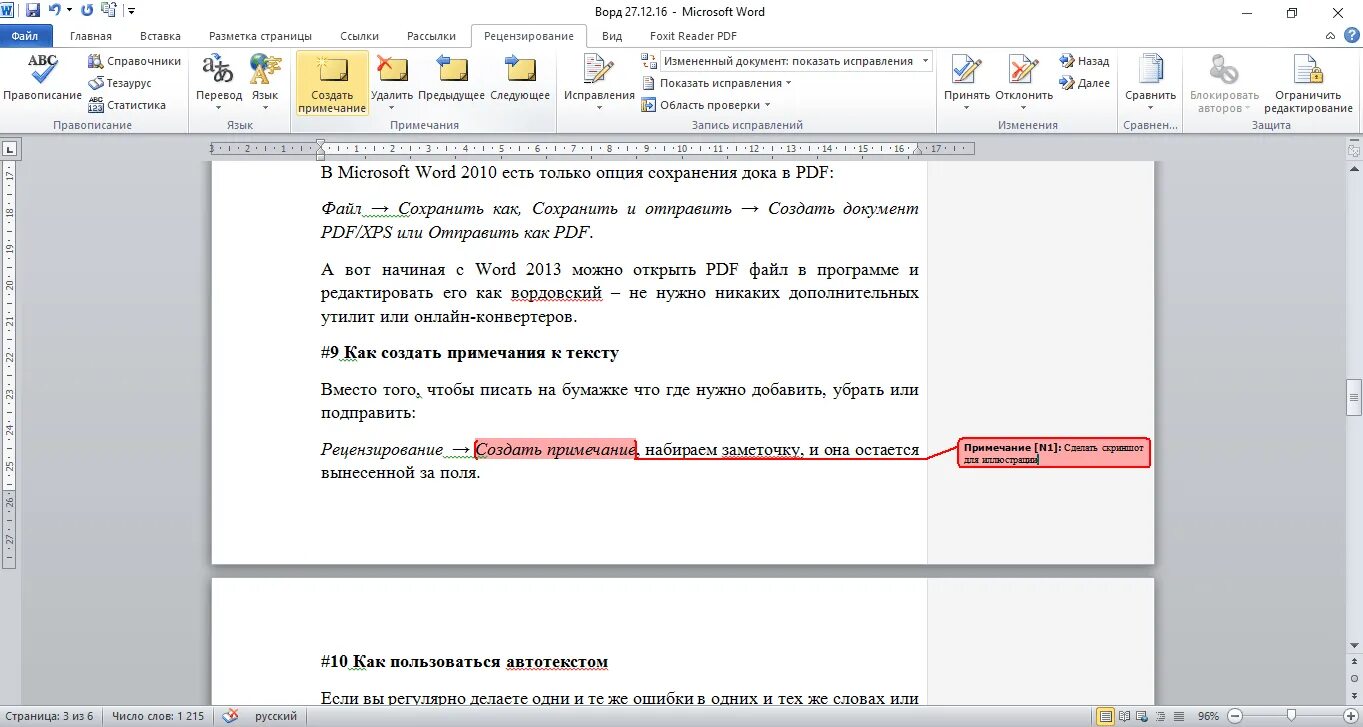The height and width of the screenshot is (727, 1363).
Task: Redo action in quick access toolbar
Action: (86, 11)
